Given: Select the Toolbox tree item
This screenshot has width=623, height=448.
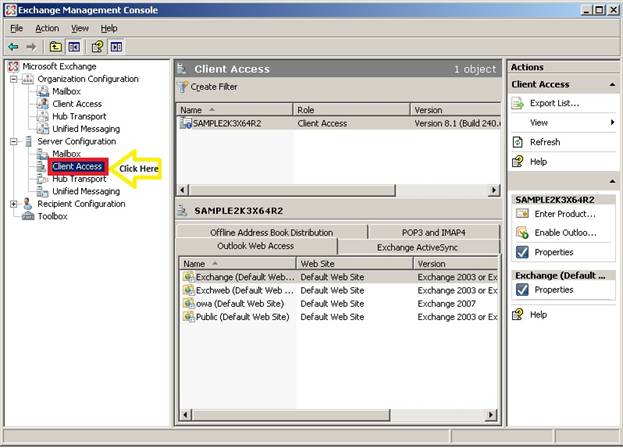Looking at the screenshot, I should pyautogui.click(x=52, y=216).
